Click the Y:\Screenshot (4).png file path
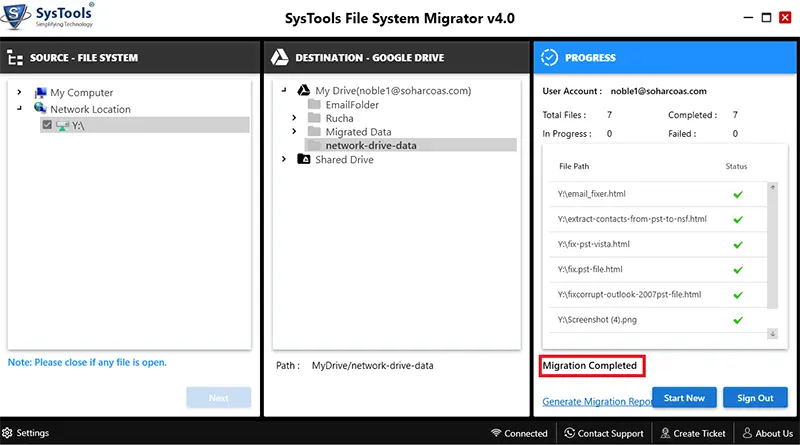This screenshot has height=445, width=800. (597, 320)
